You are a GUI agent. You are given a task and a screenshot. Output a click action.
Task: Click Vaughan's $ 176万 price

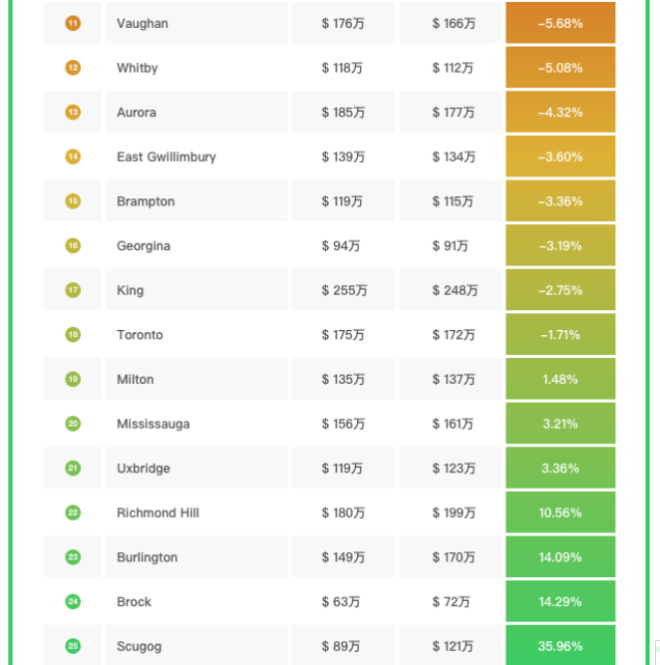point(343,23)
